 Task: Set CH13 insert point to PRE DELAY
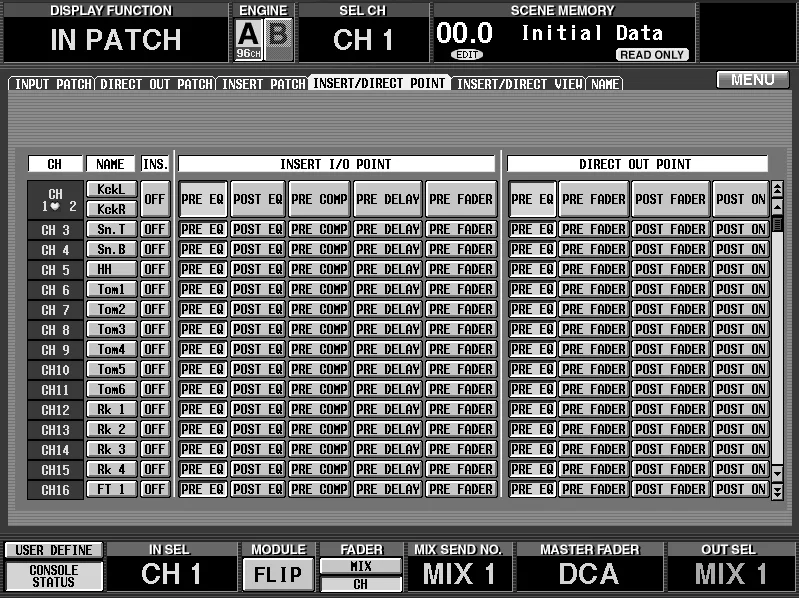(387, 429)
